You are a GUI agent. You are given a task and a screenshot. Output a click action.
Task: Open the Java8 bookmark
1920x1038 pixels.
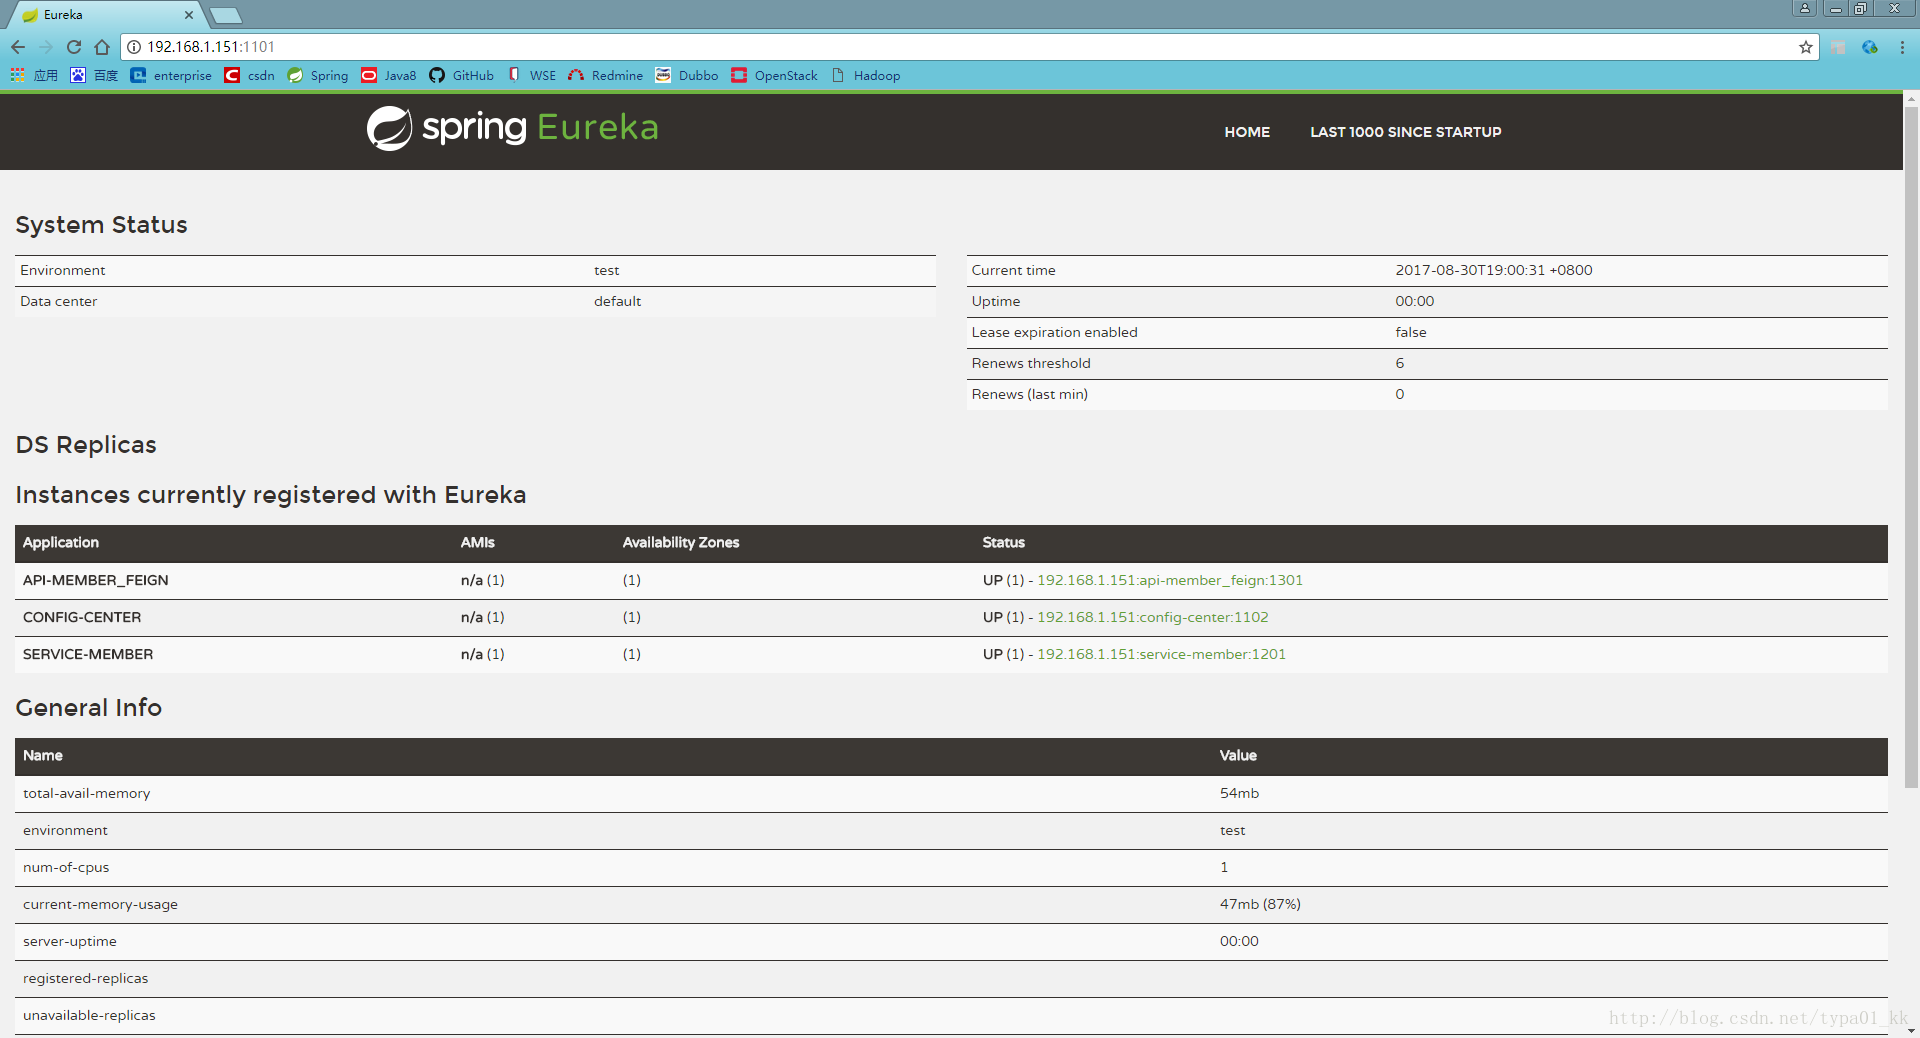pyautogui.click(x=389, y=75)
